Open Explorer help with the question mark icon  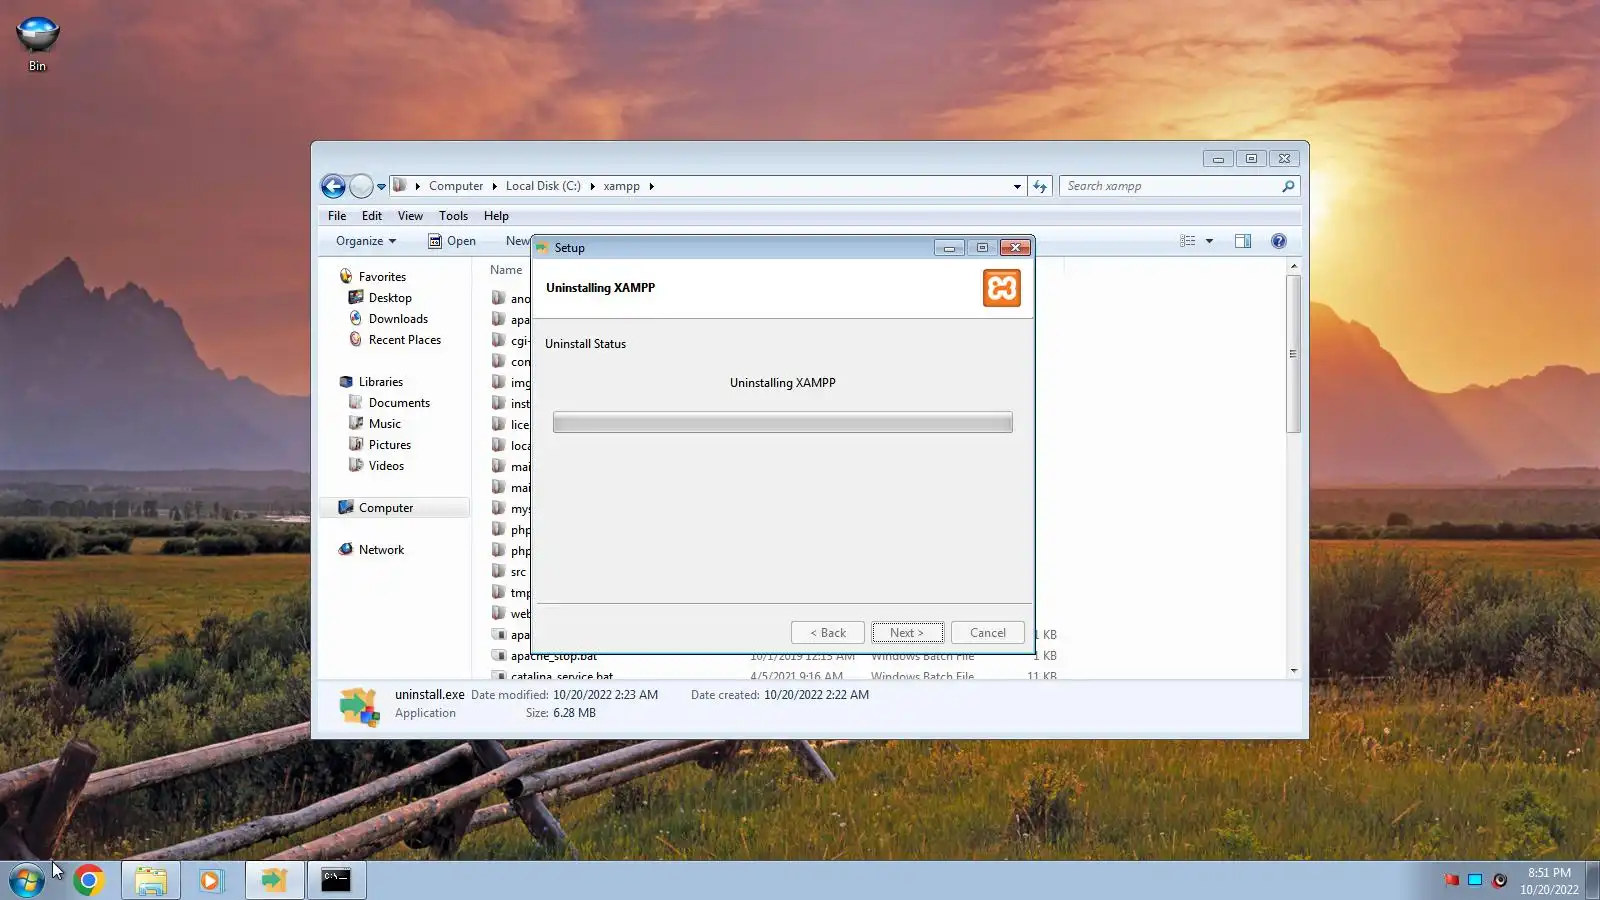click(x=1279, y=241)
